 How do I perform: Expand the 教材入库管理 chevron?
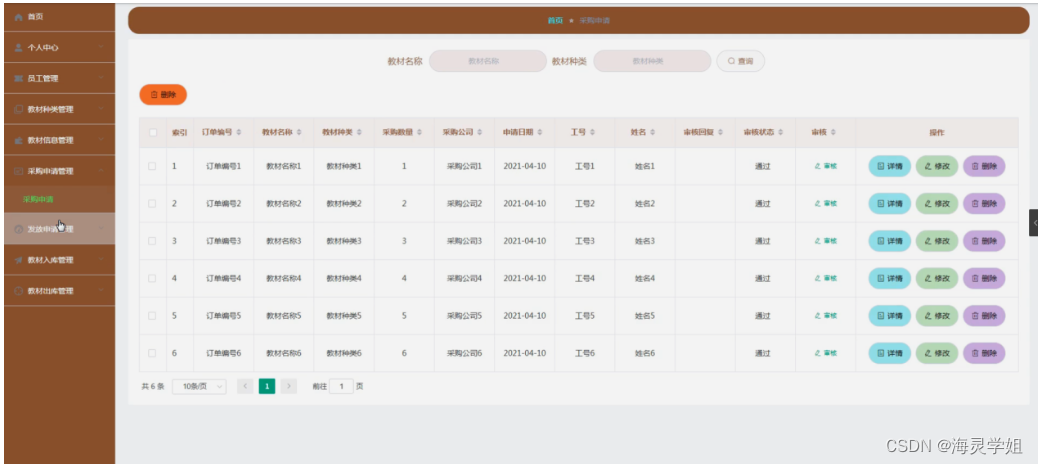click(x=101, y=259)
